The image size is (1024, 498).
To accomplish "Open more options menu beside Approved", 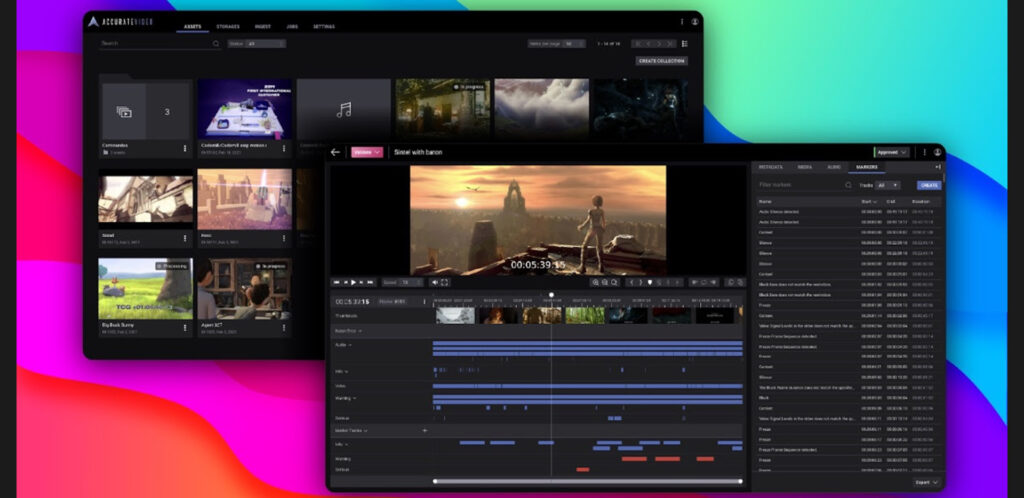I will (924, 152).
